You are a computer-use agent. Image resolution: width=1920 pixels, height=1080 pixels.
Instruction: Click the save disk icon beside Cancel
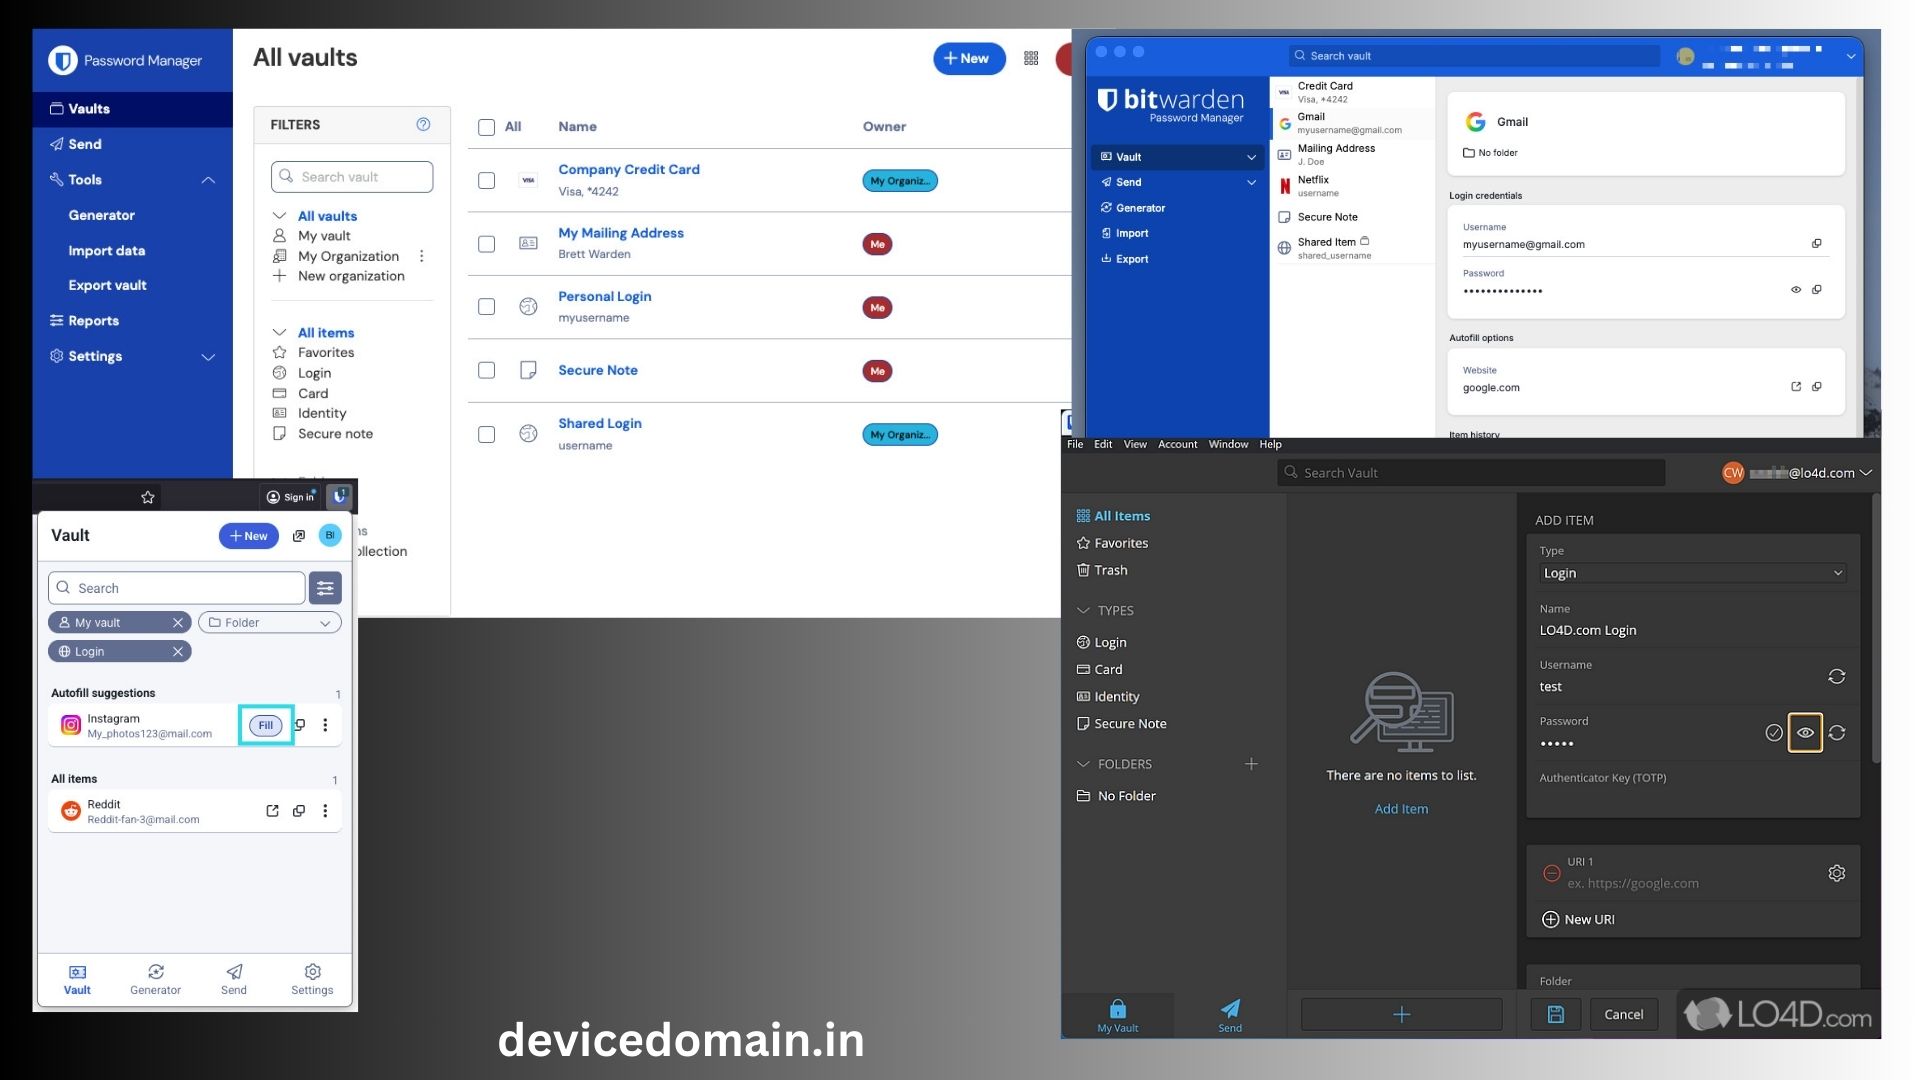coord(1556,1014)
